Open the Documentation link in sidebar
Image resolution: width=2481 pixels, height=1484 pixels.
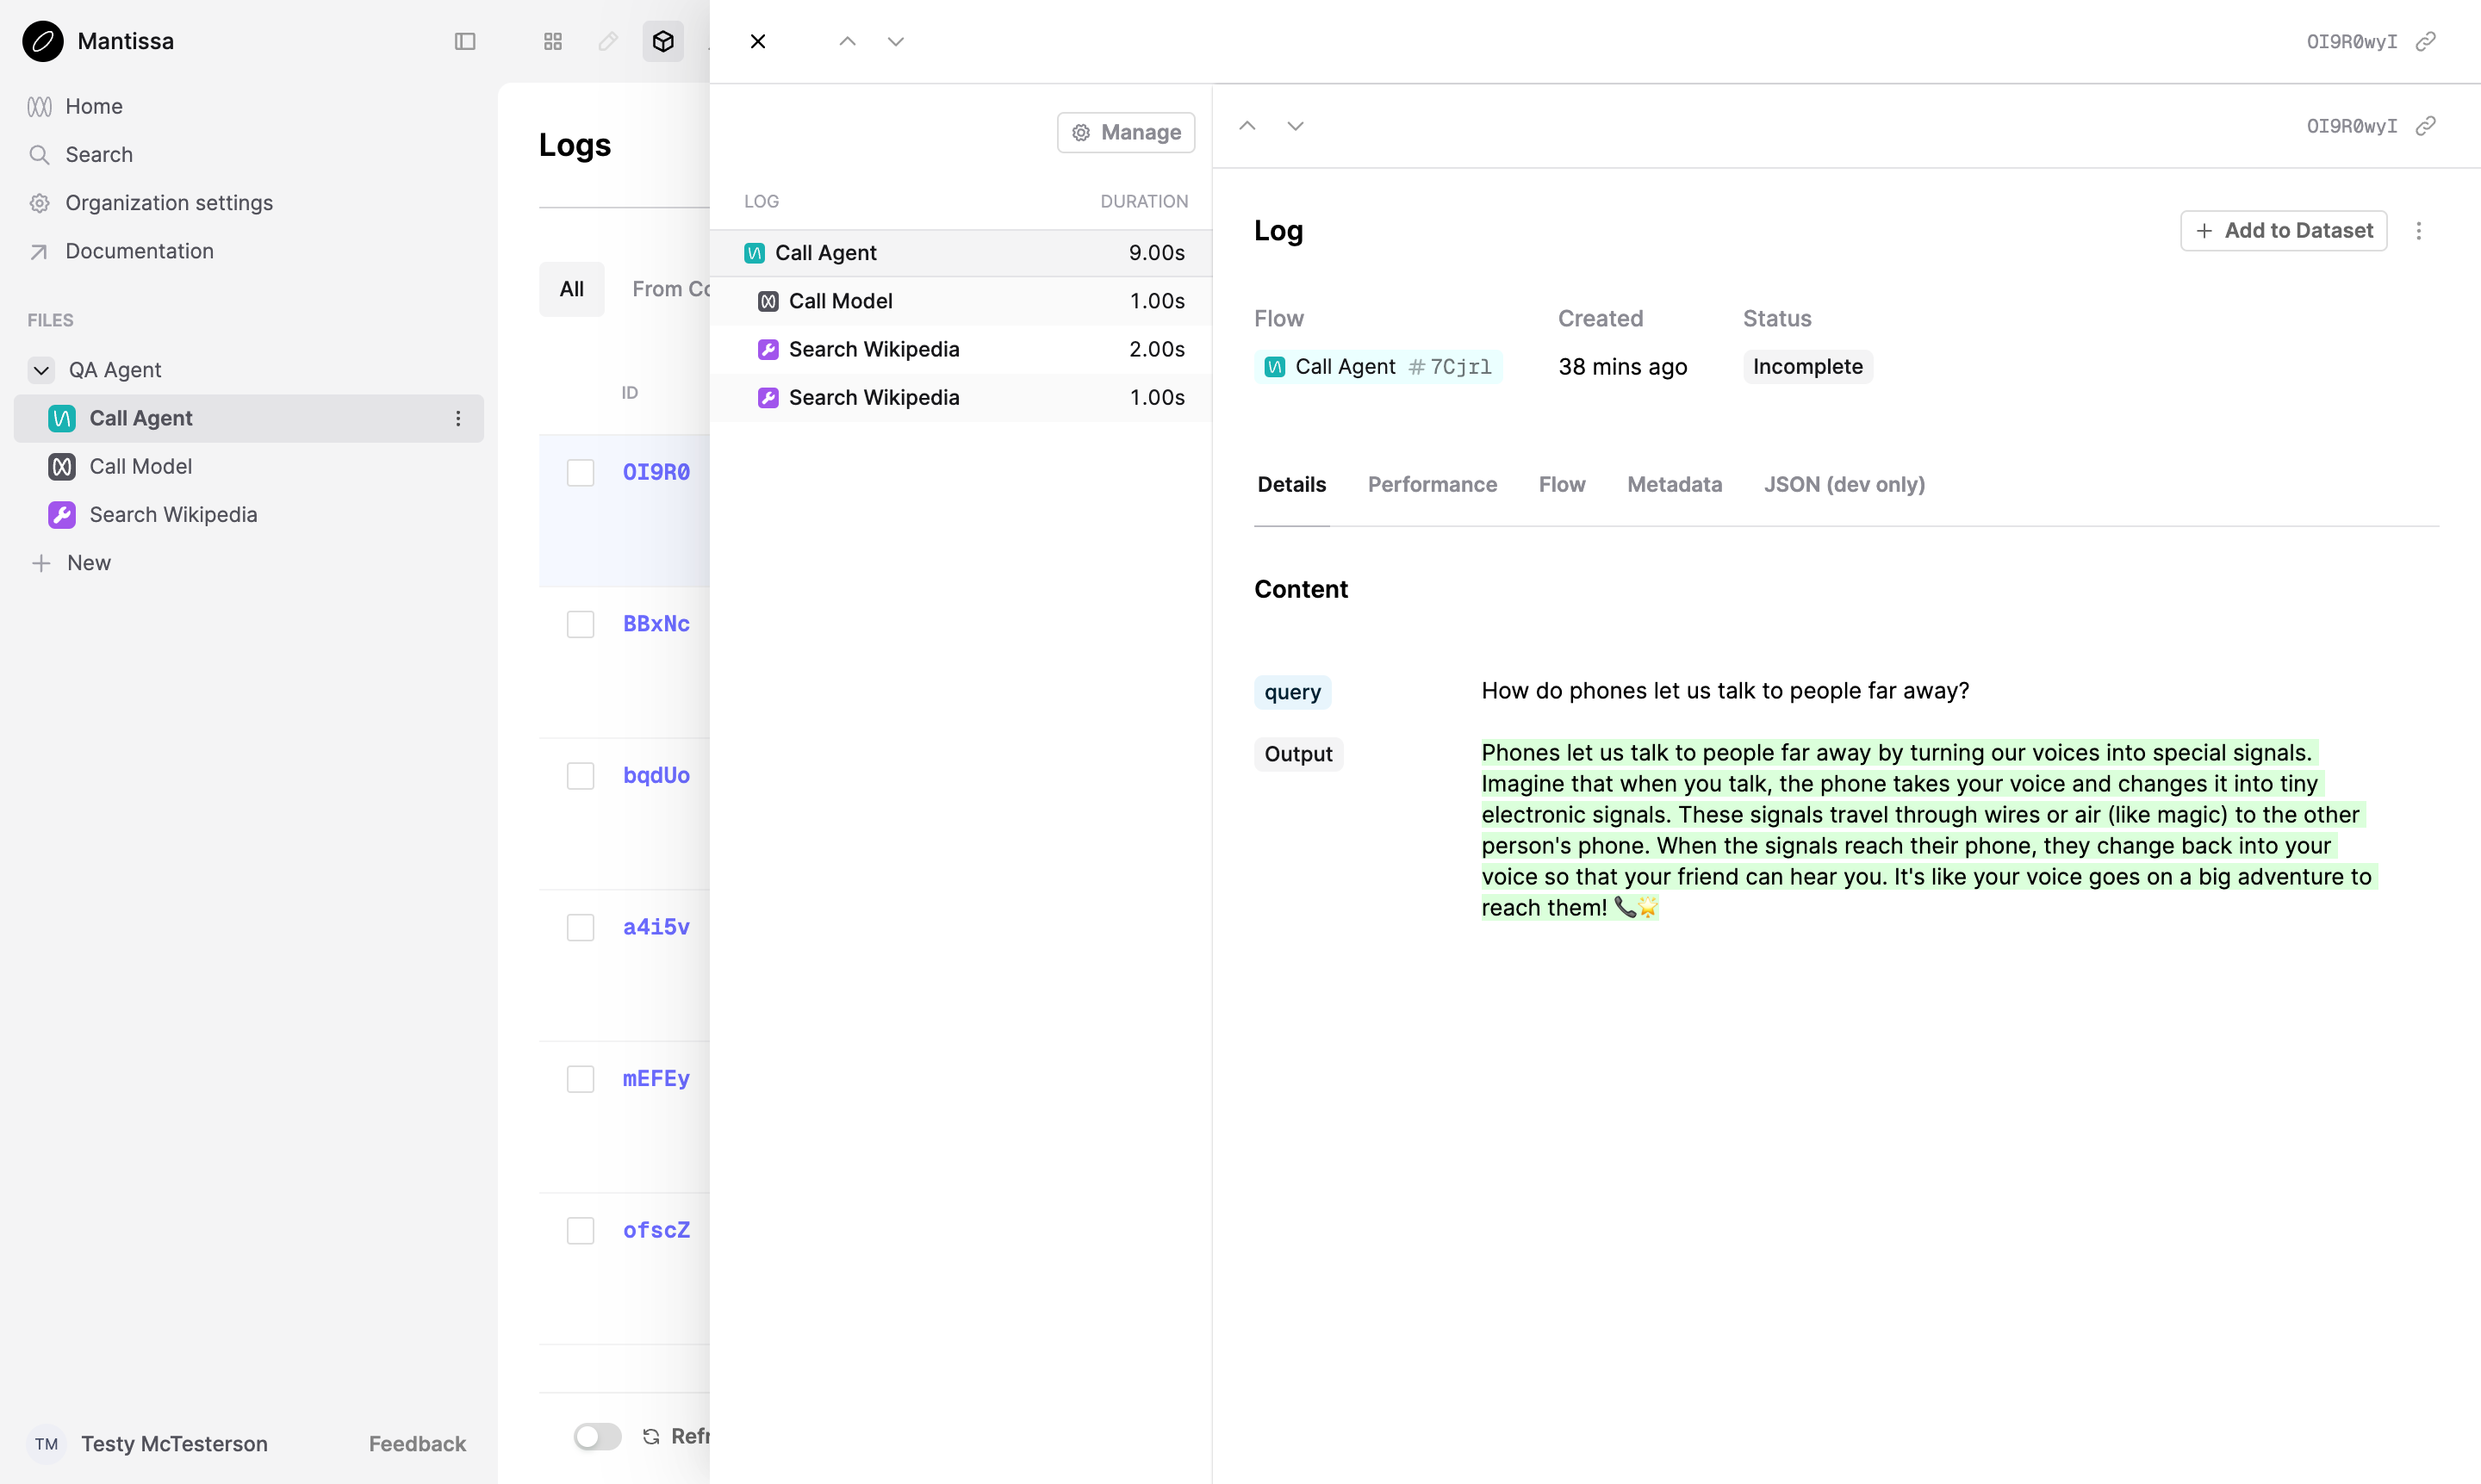(139, 250)
